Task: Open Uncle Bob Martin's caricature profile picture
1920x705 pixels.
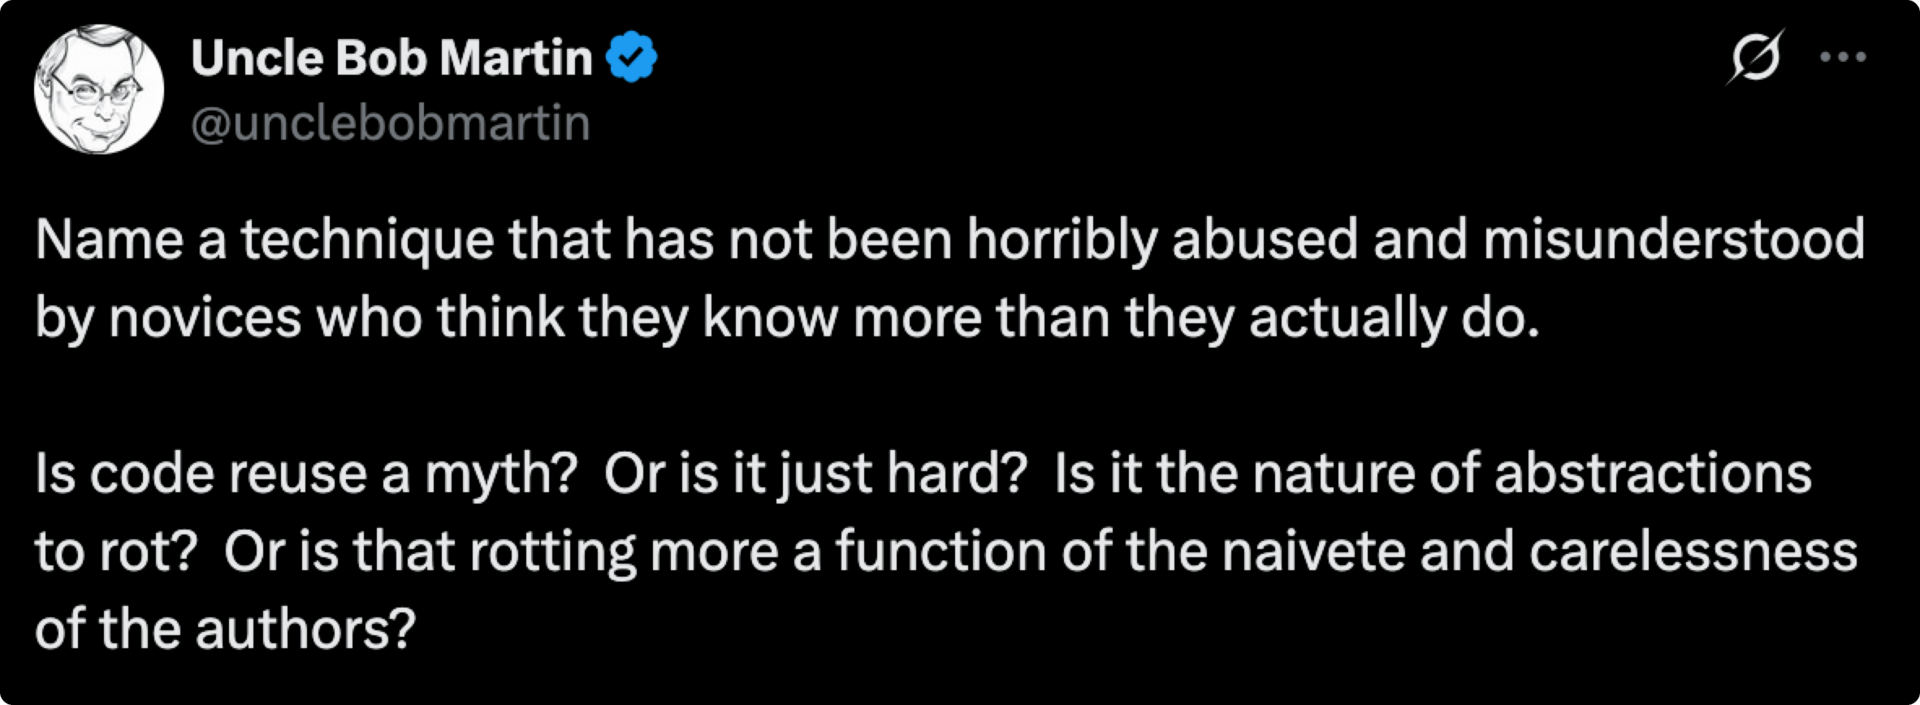Action: coord(98,90)
